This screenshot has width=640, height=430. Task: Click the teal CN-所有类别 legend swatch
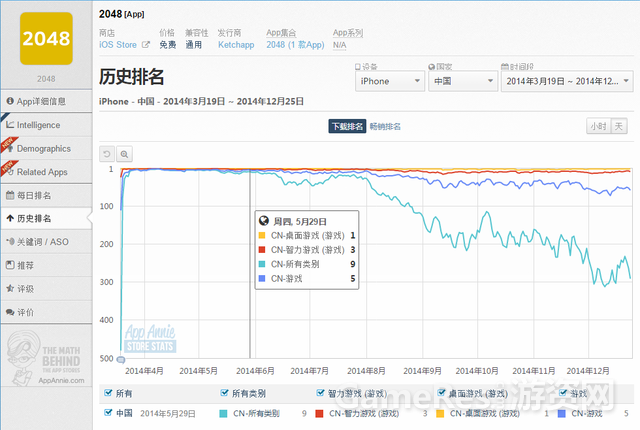223,414
